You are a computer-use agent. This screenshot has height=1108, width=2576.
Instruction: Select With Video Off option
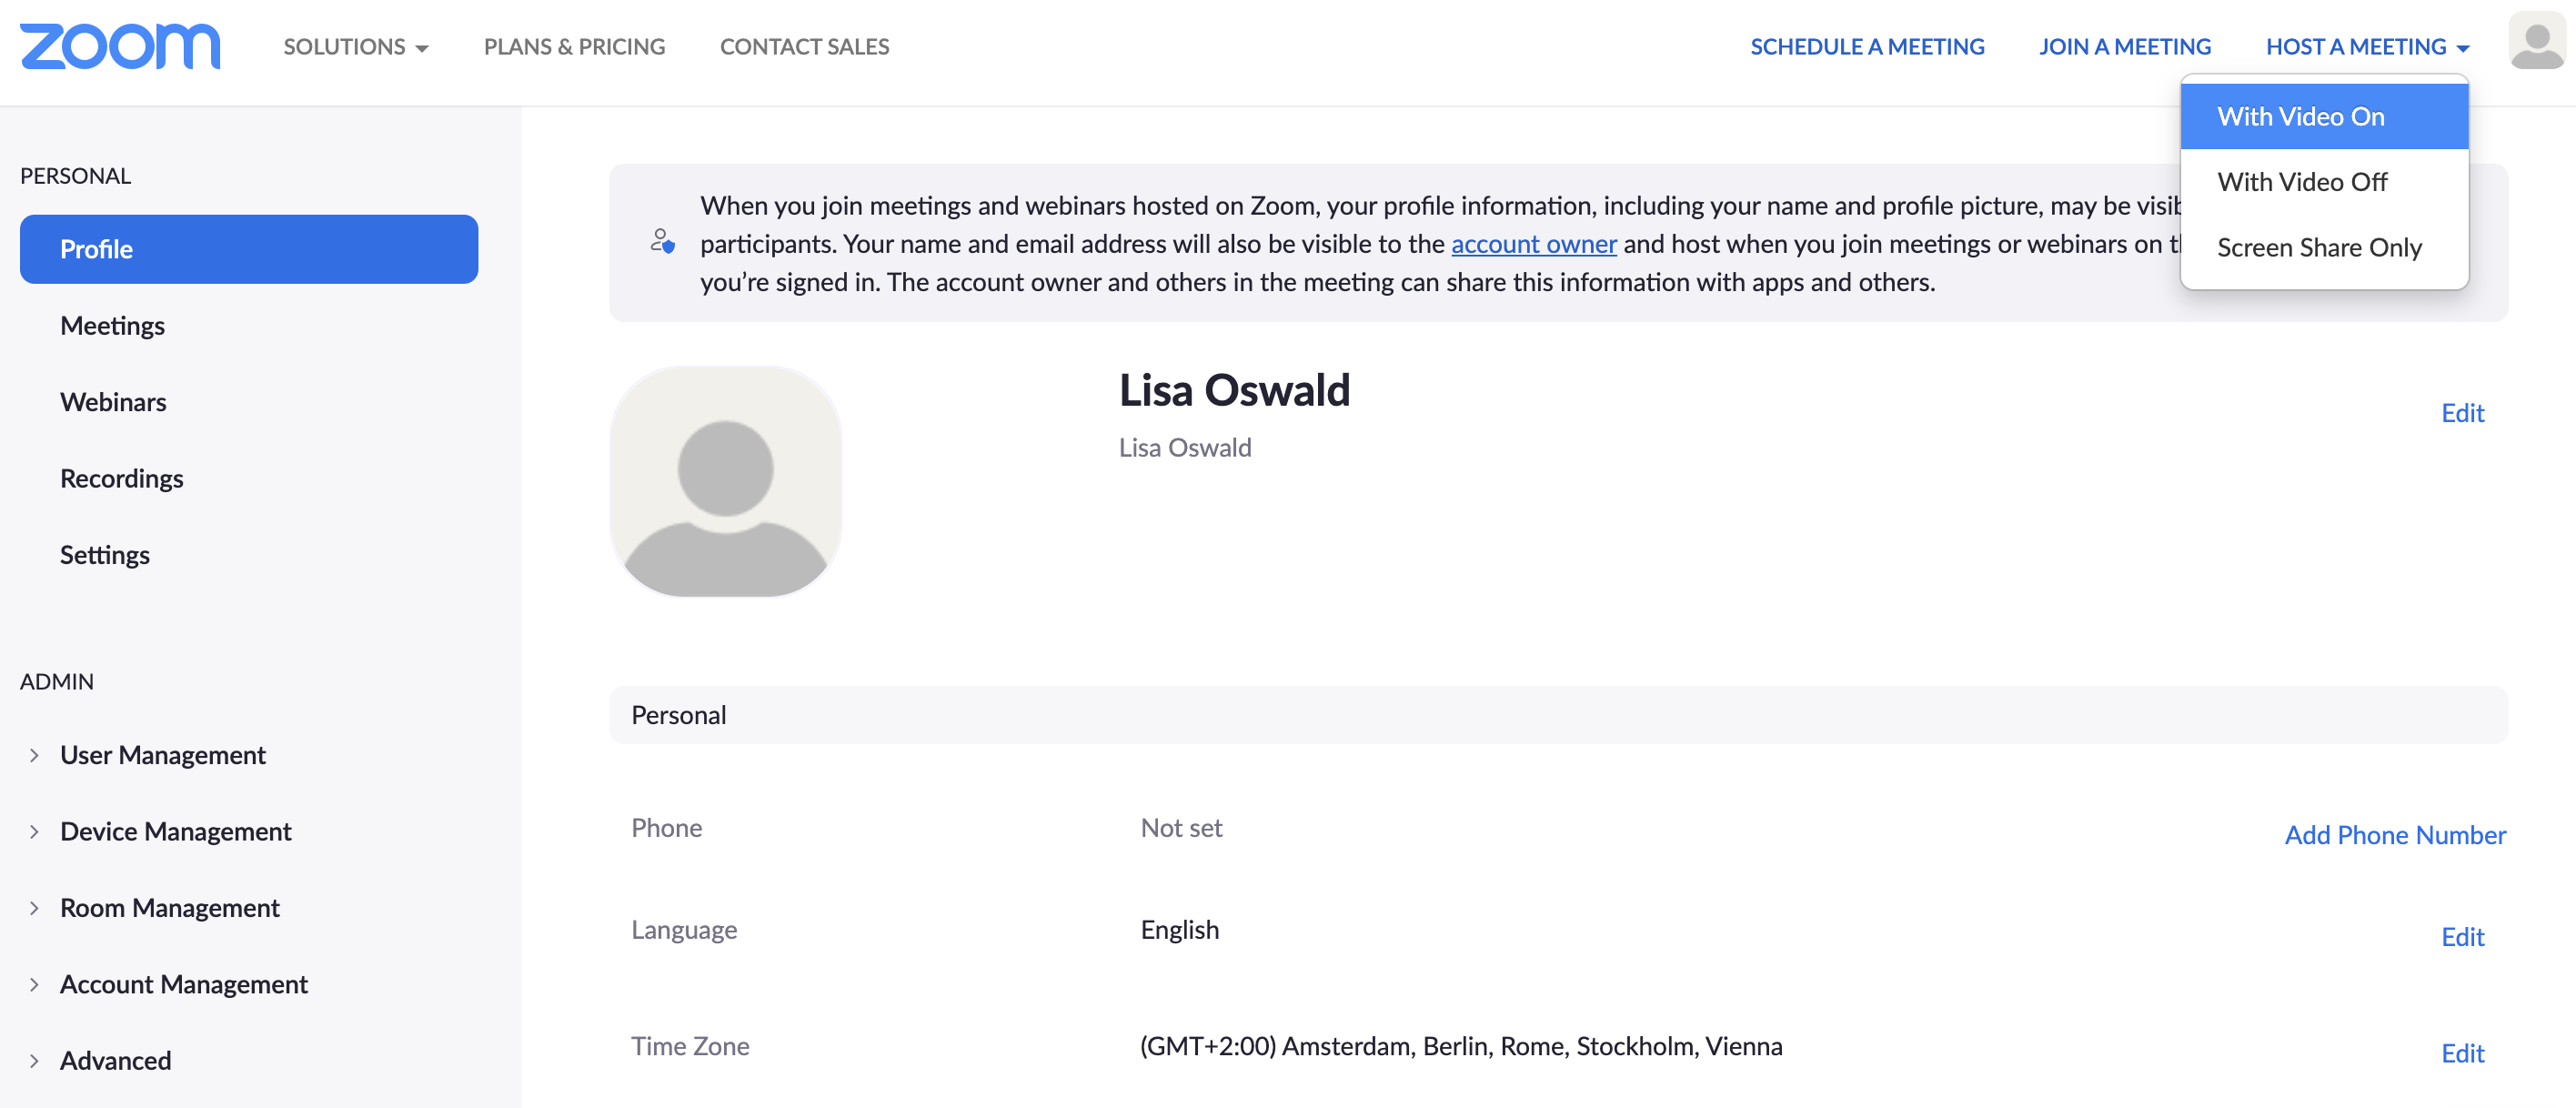click(2301, 182)
